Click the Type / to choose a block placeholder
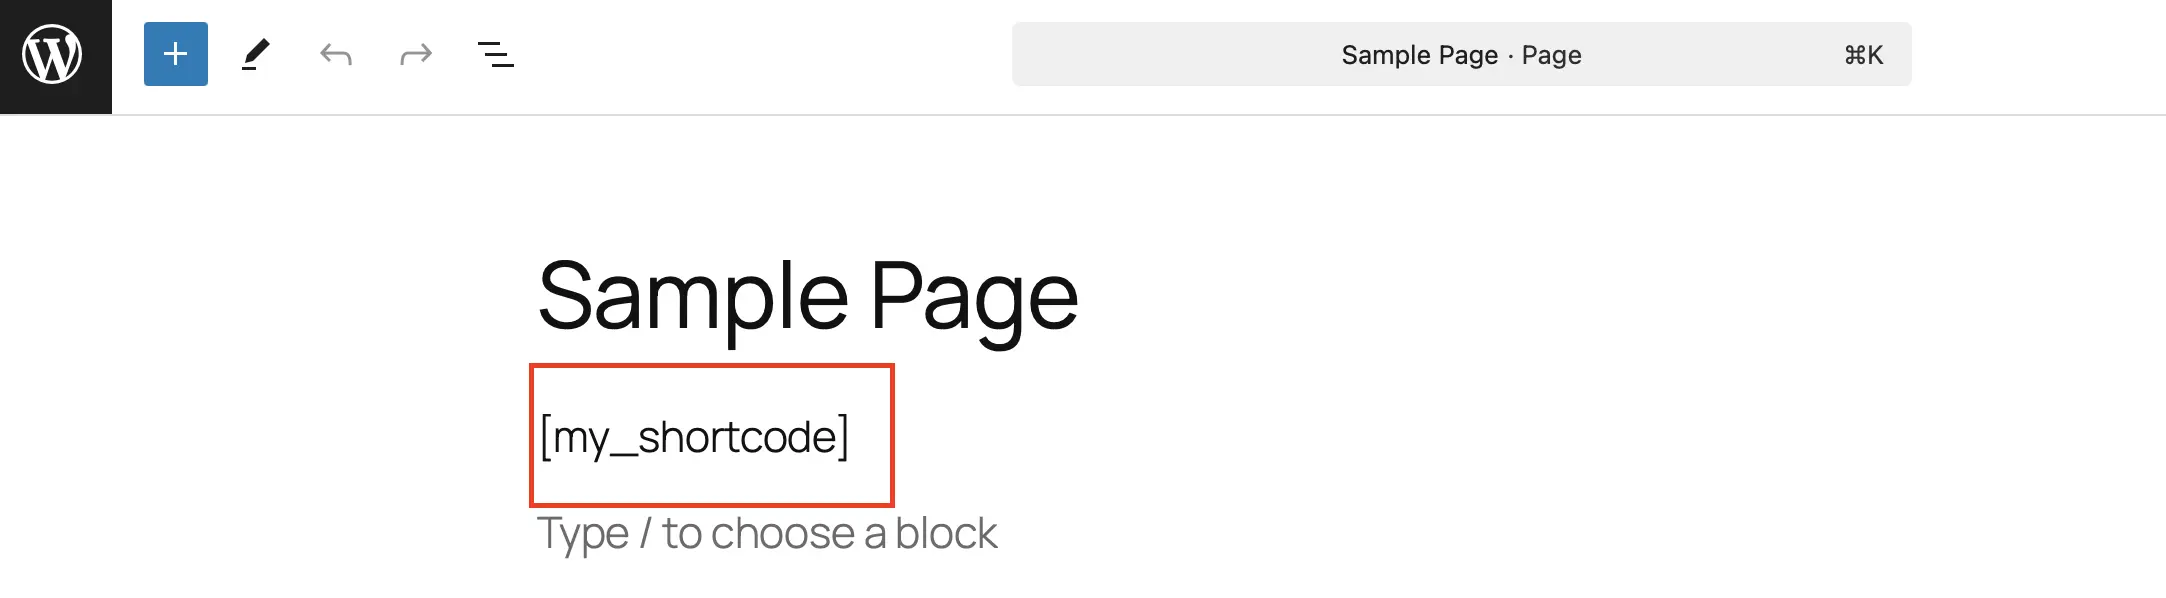2166x598 pixels. (x=767, y=533)
